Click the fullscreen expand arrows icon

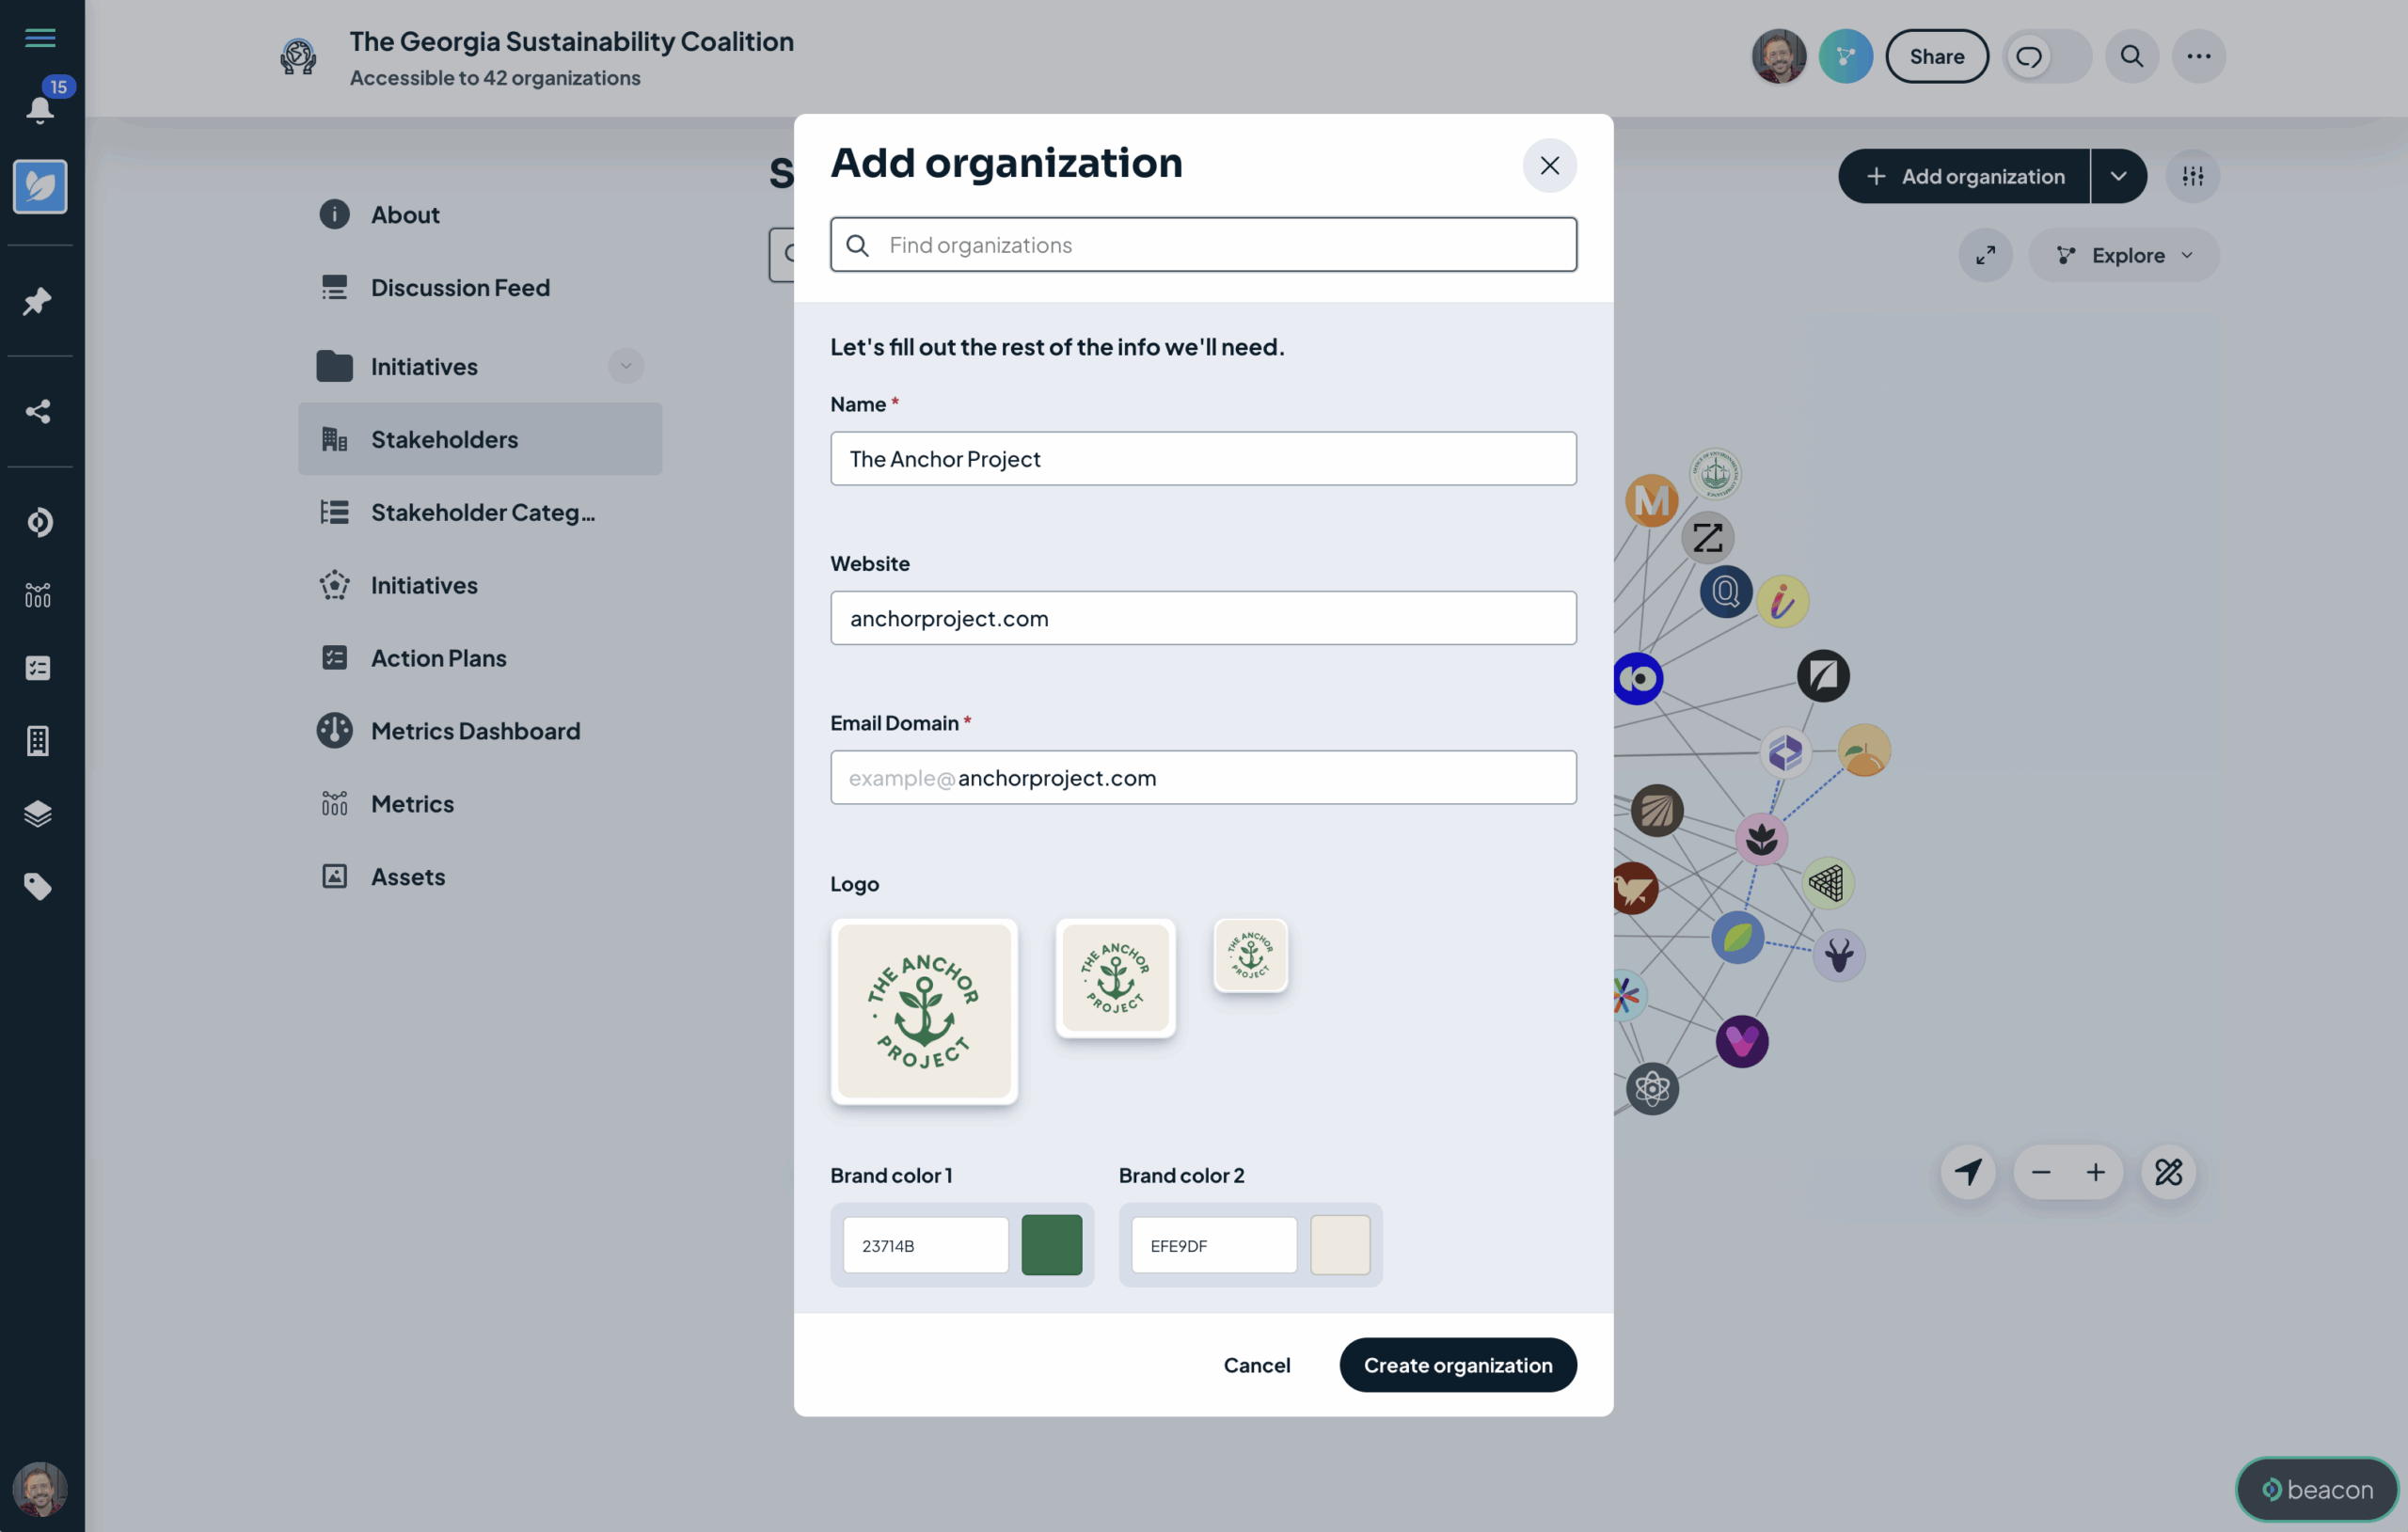[x=1985, y=255]
